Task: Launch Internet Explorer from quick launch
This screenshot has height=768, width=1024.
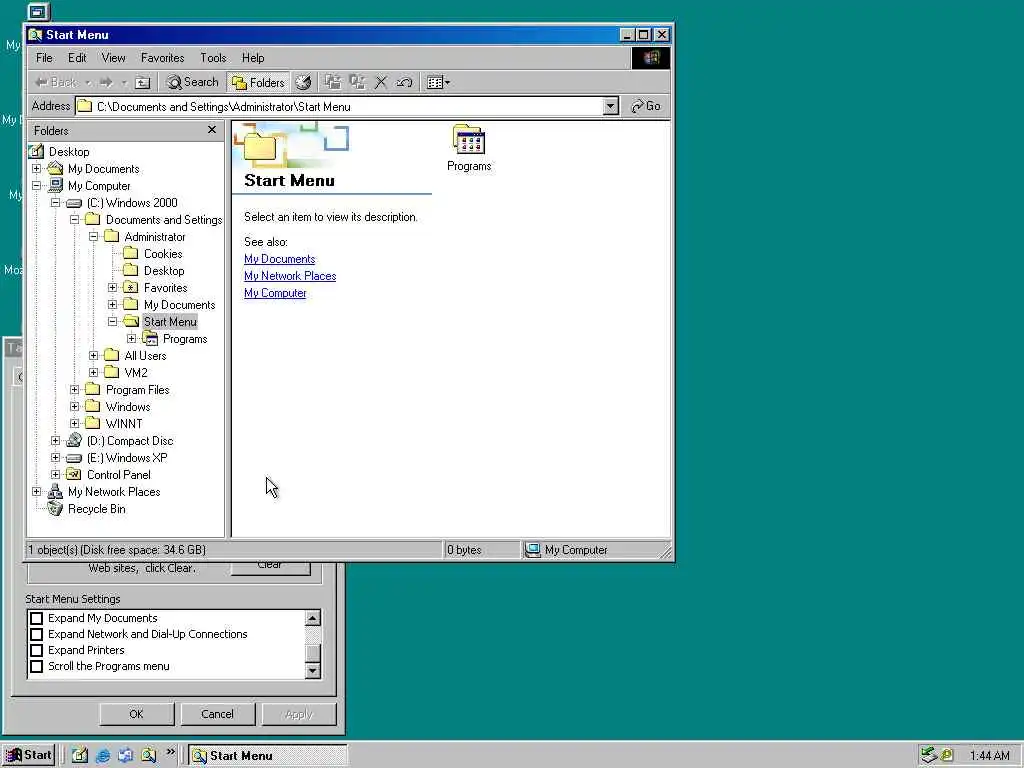Action: (x=103, y=756)
